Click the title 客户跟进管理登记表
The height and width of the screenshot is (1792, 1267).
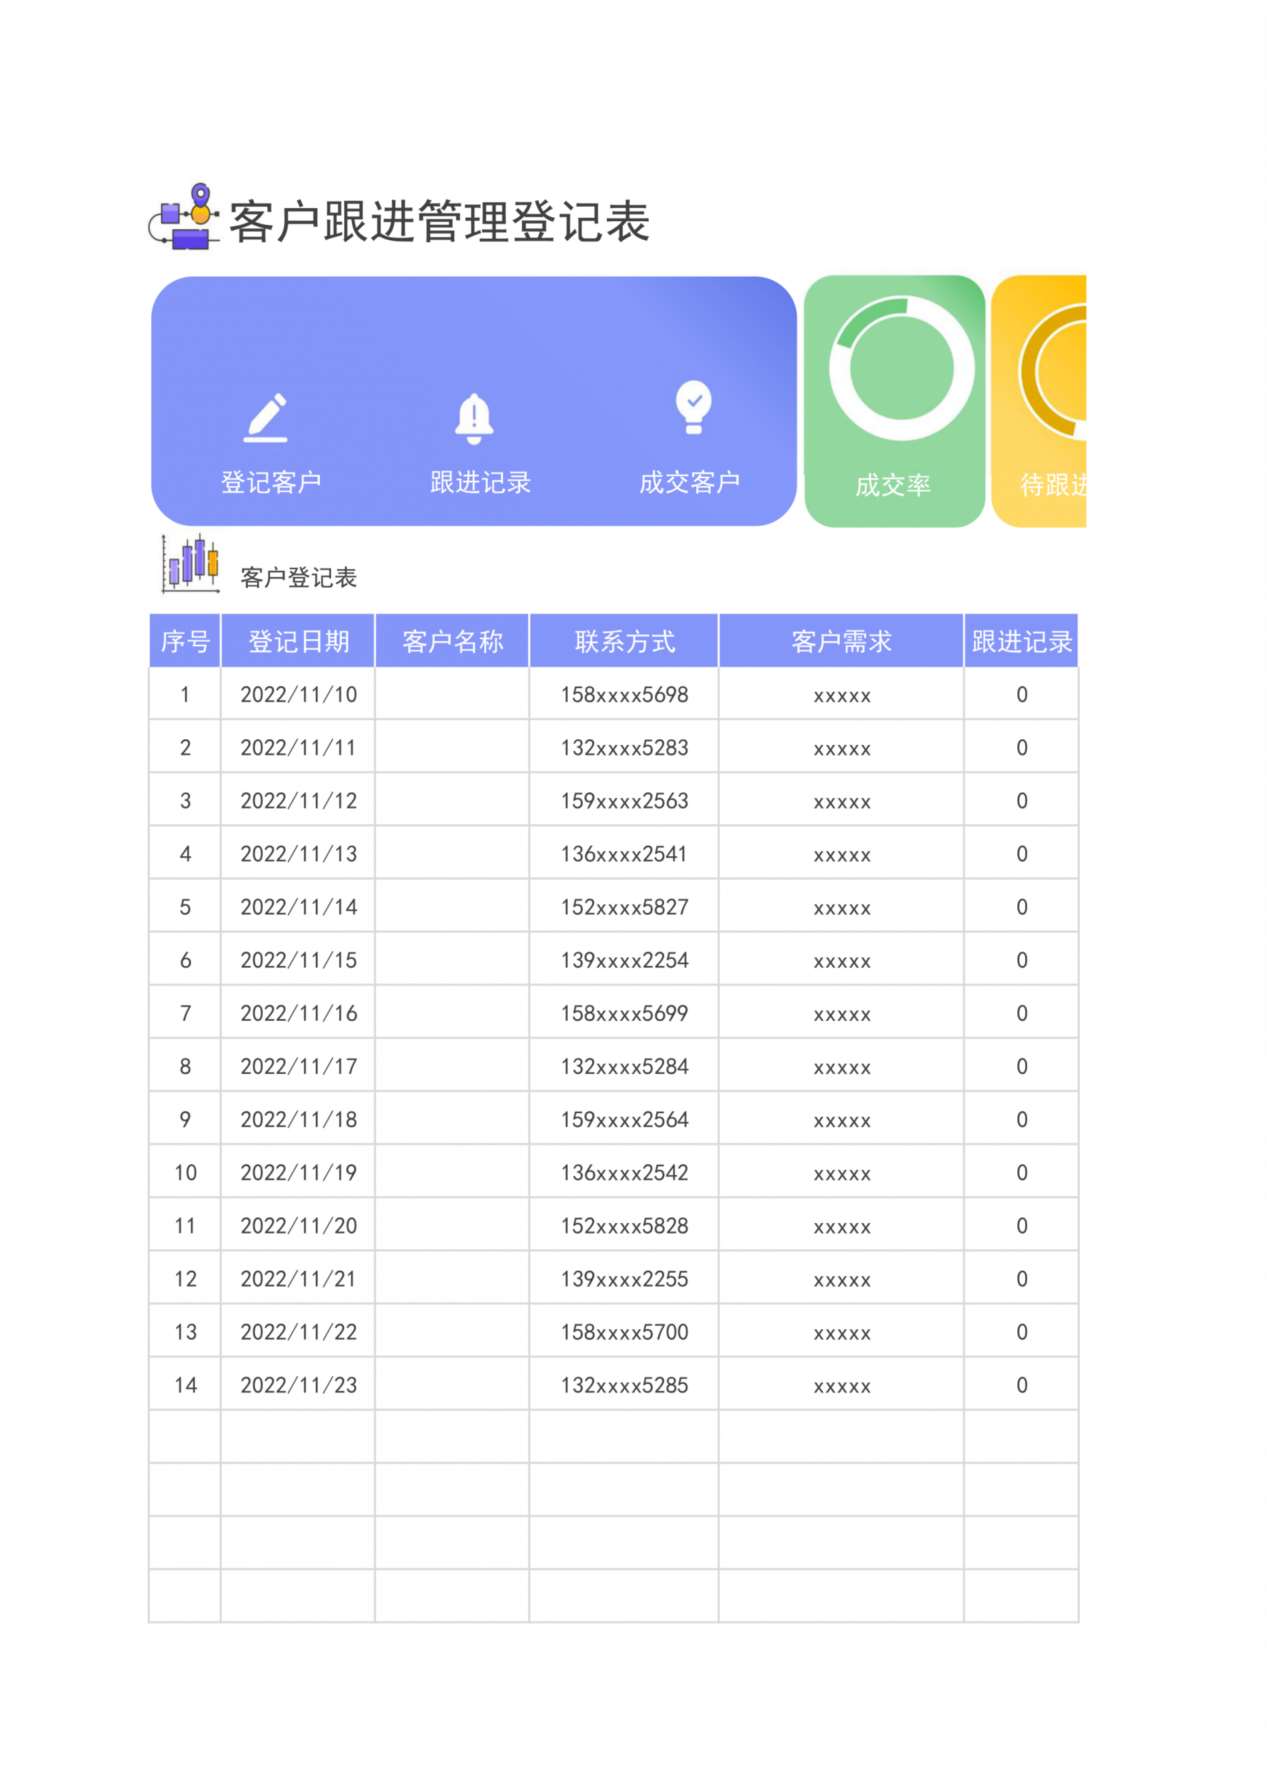(x=439, y=221)
